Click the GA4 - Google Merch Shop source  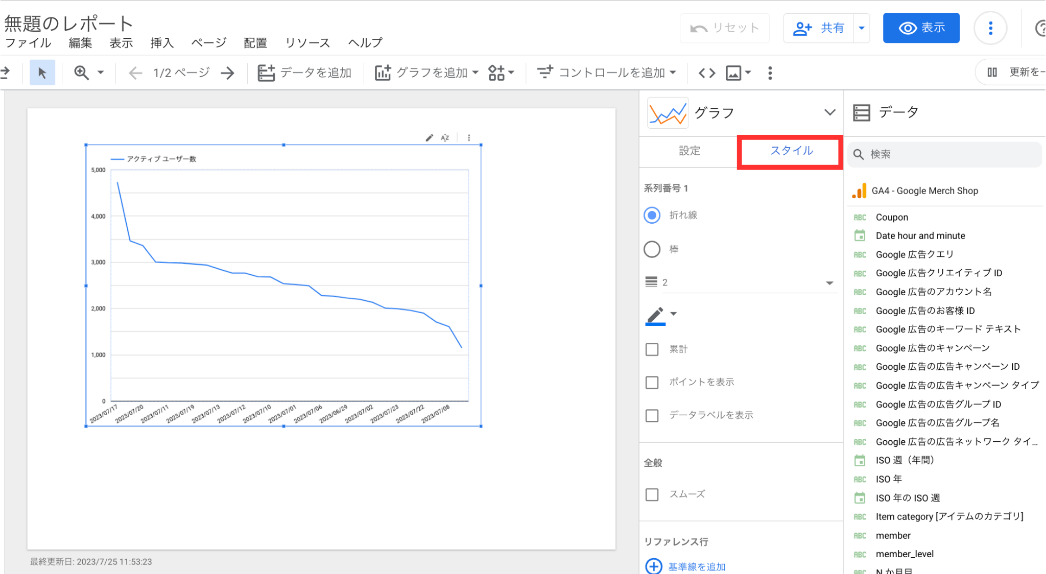point(925,191)
